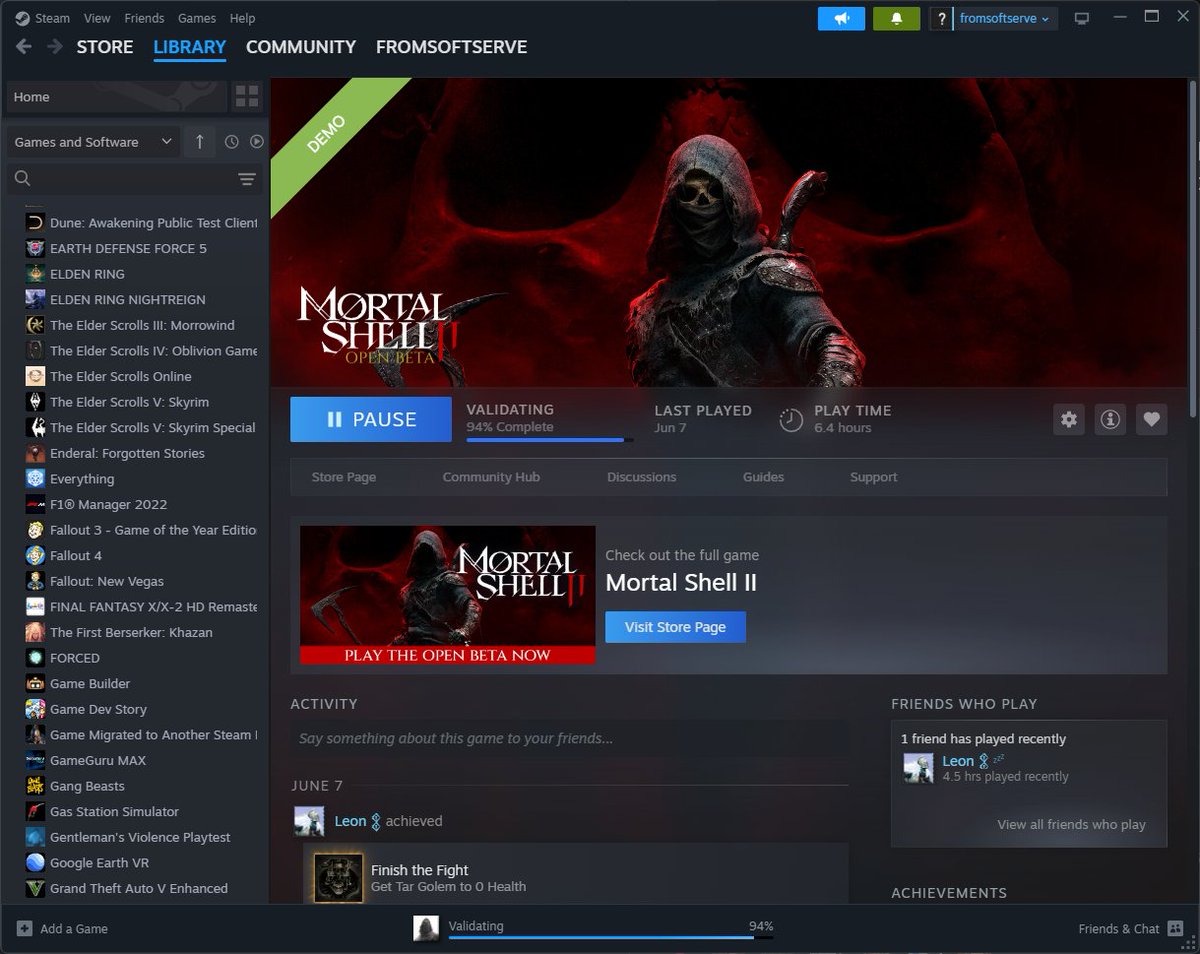Pause the validation with the PAUSE button
Image resolution: width=1200 pixels, height=954 pixels.
(371, 419)
